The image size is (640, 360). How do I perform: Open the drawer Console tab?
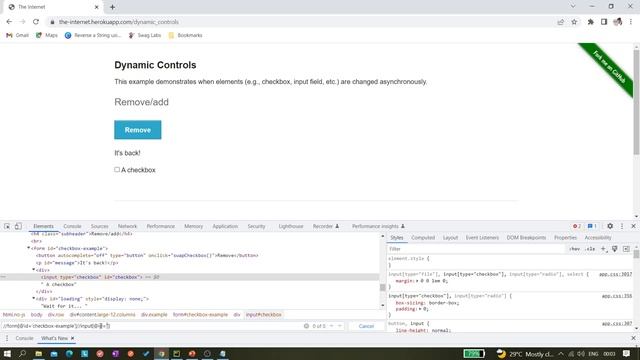tap(24, 338)
